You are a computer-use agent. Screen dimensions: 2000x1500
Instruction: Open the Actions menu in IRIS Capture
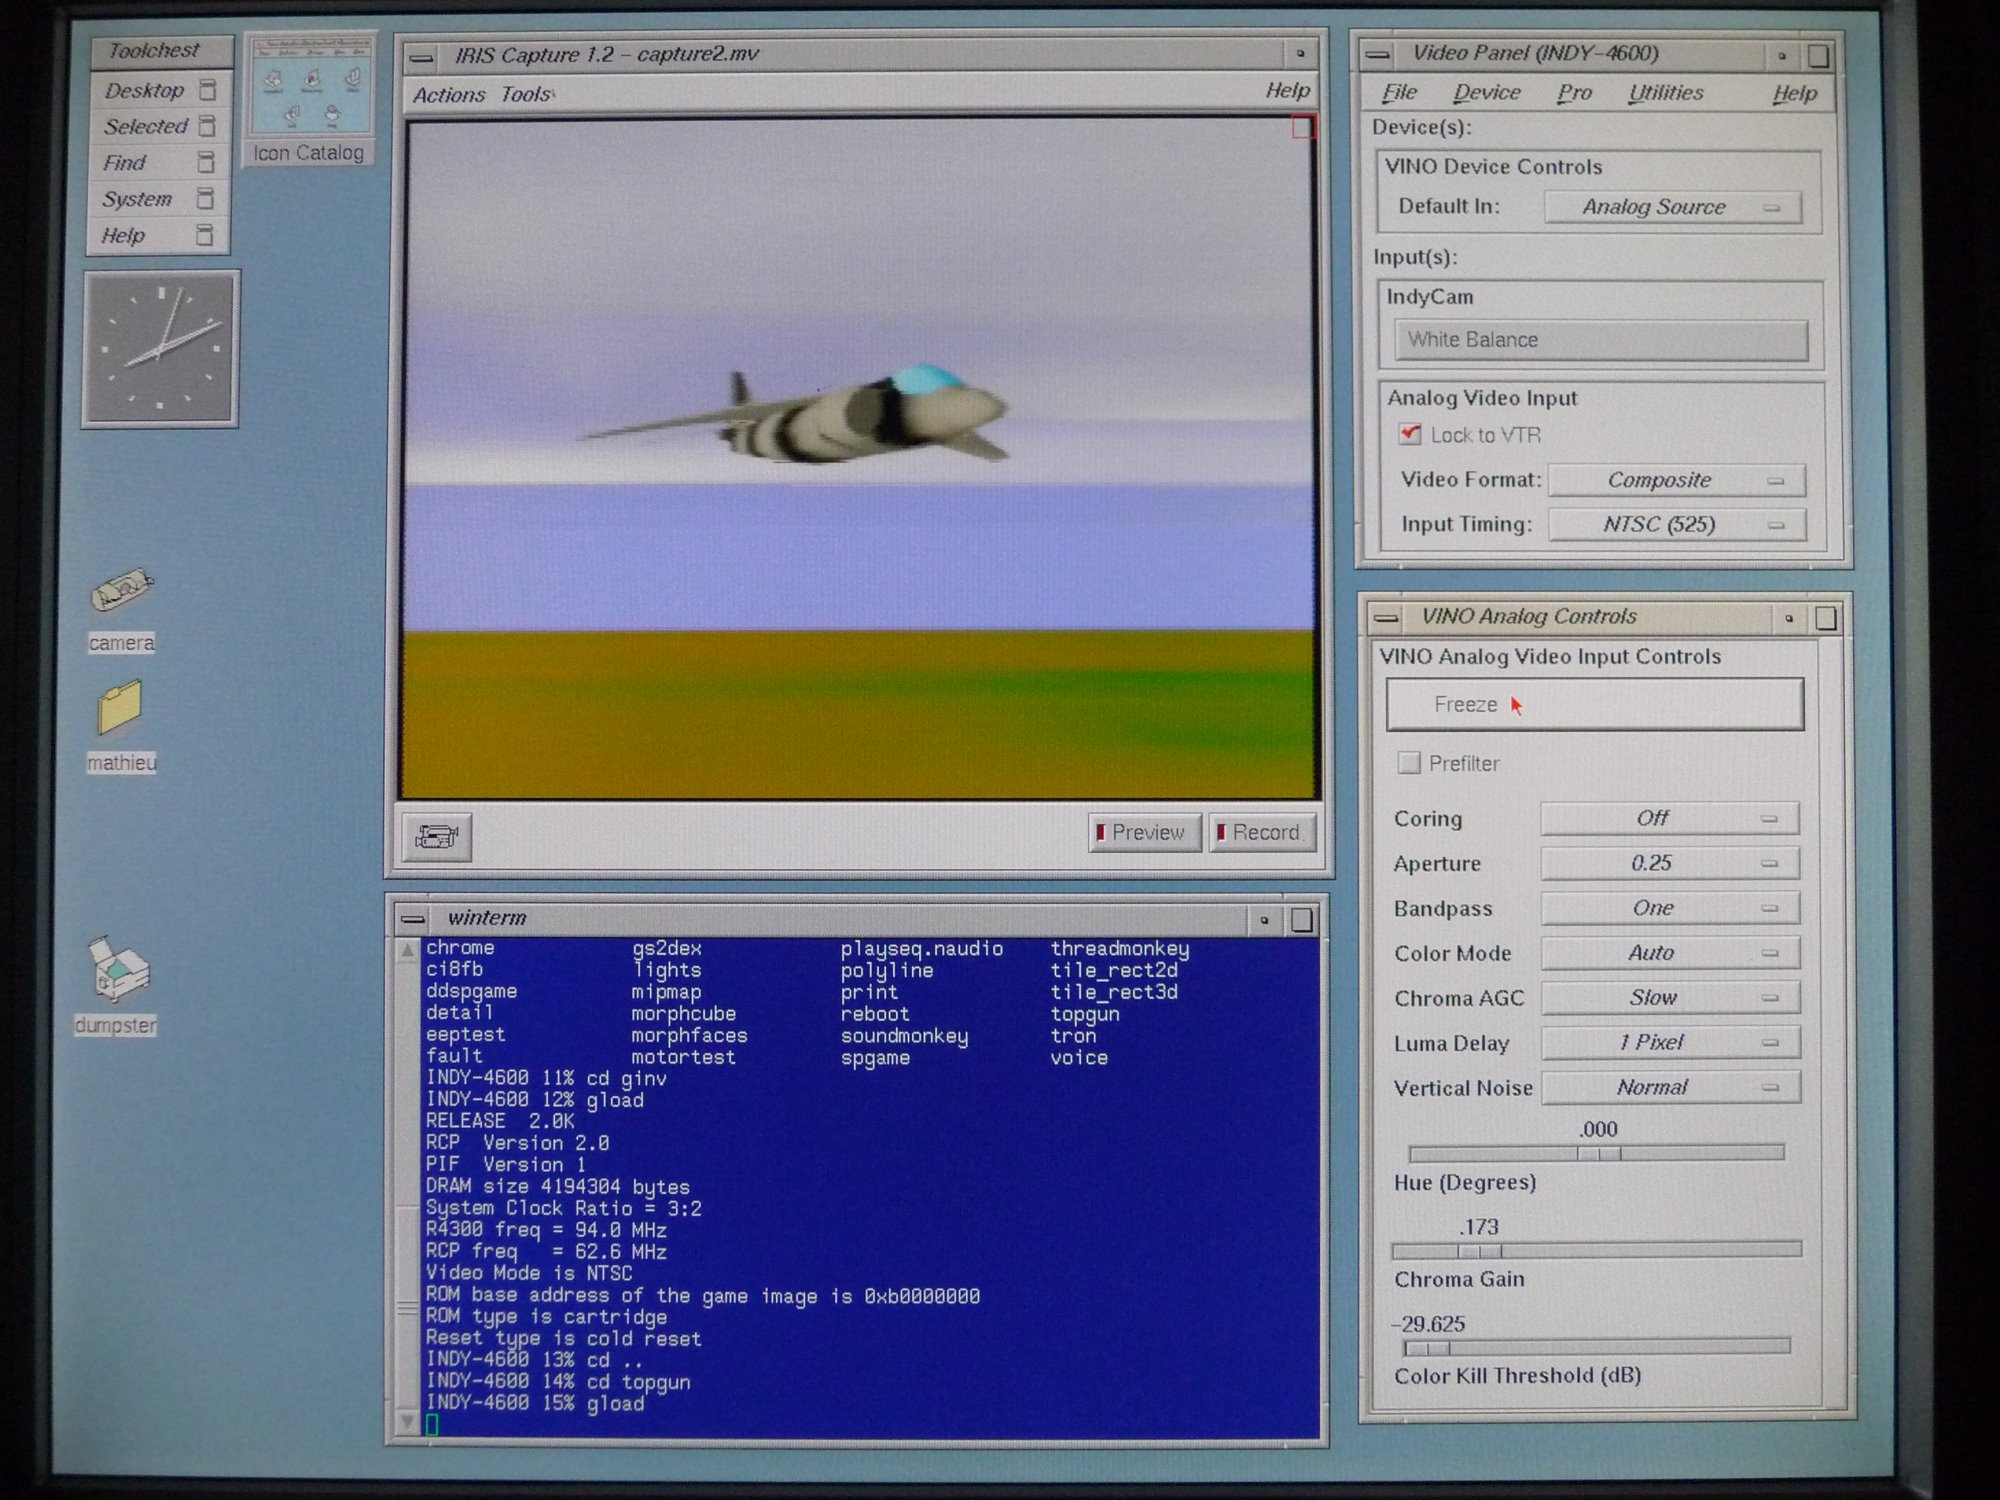(x=449, y=95)
